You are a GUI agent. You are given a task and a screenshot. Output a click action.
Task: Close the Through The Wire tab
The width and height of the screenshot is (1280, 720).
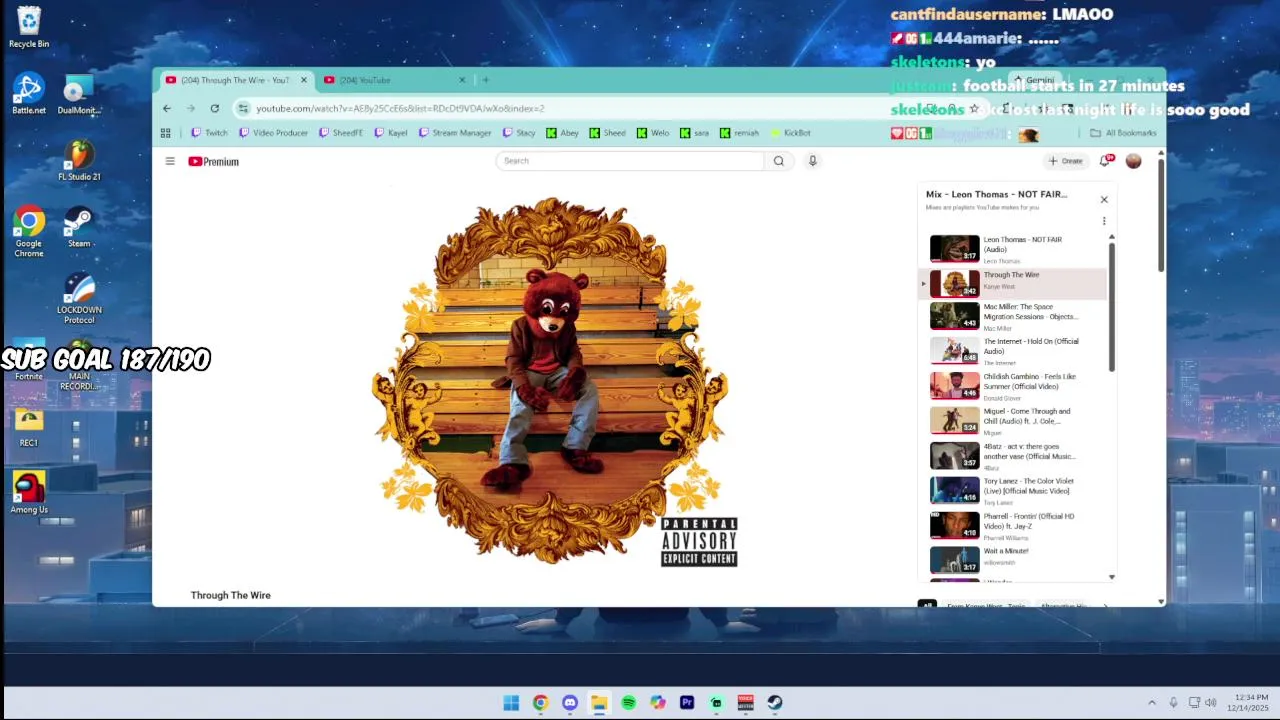(x=303, y=80)
